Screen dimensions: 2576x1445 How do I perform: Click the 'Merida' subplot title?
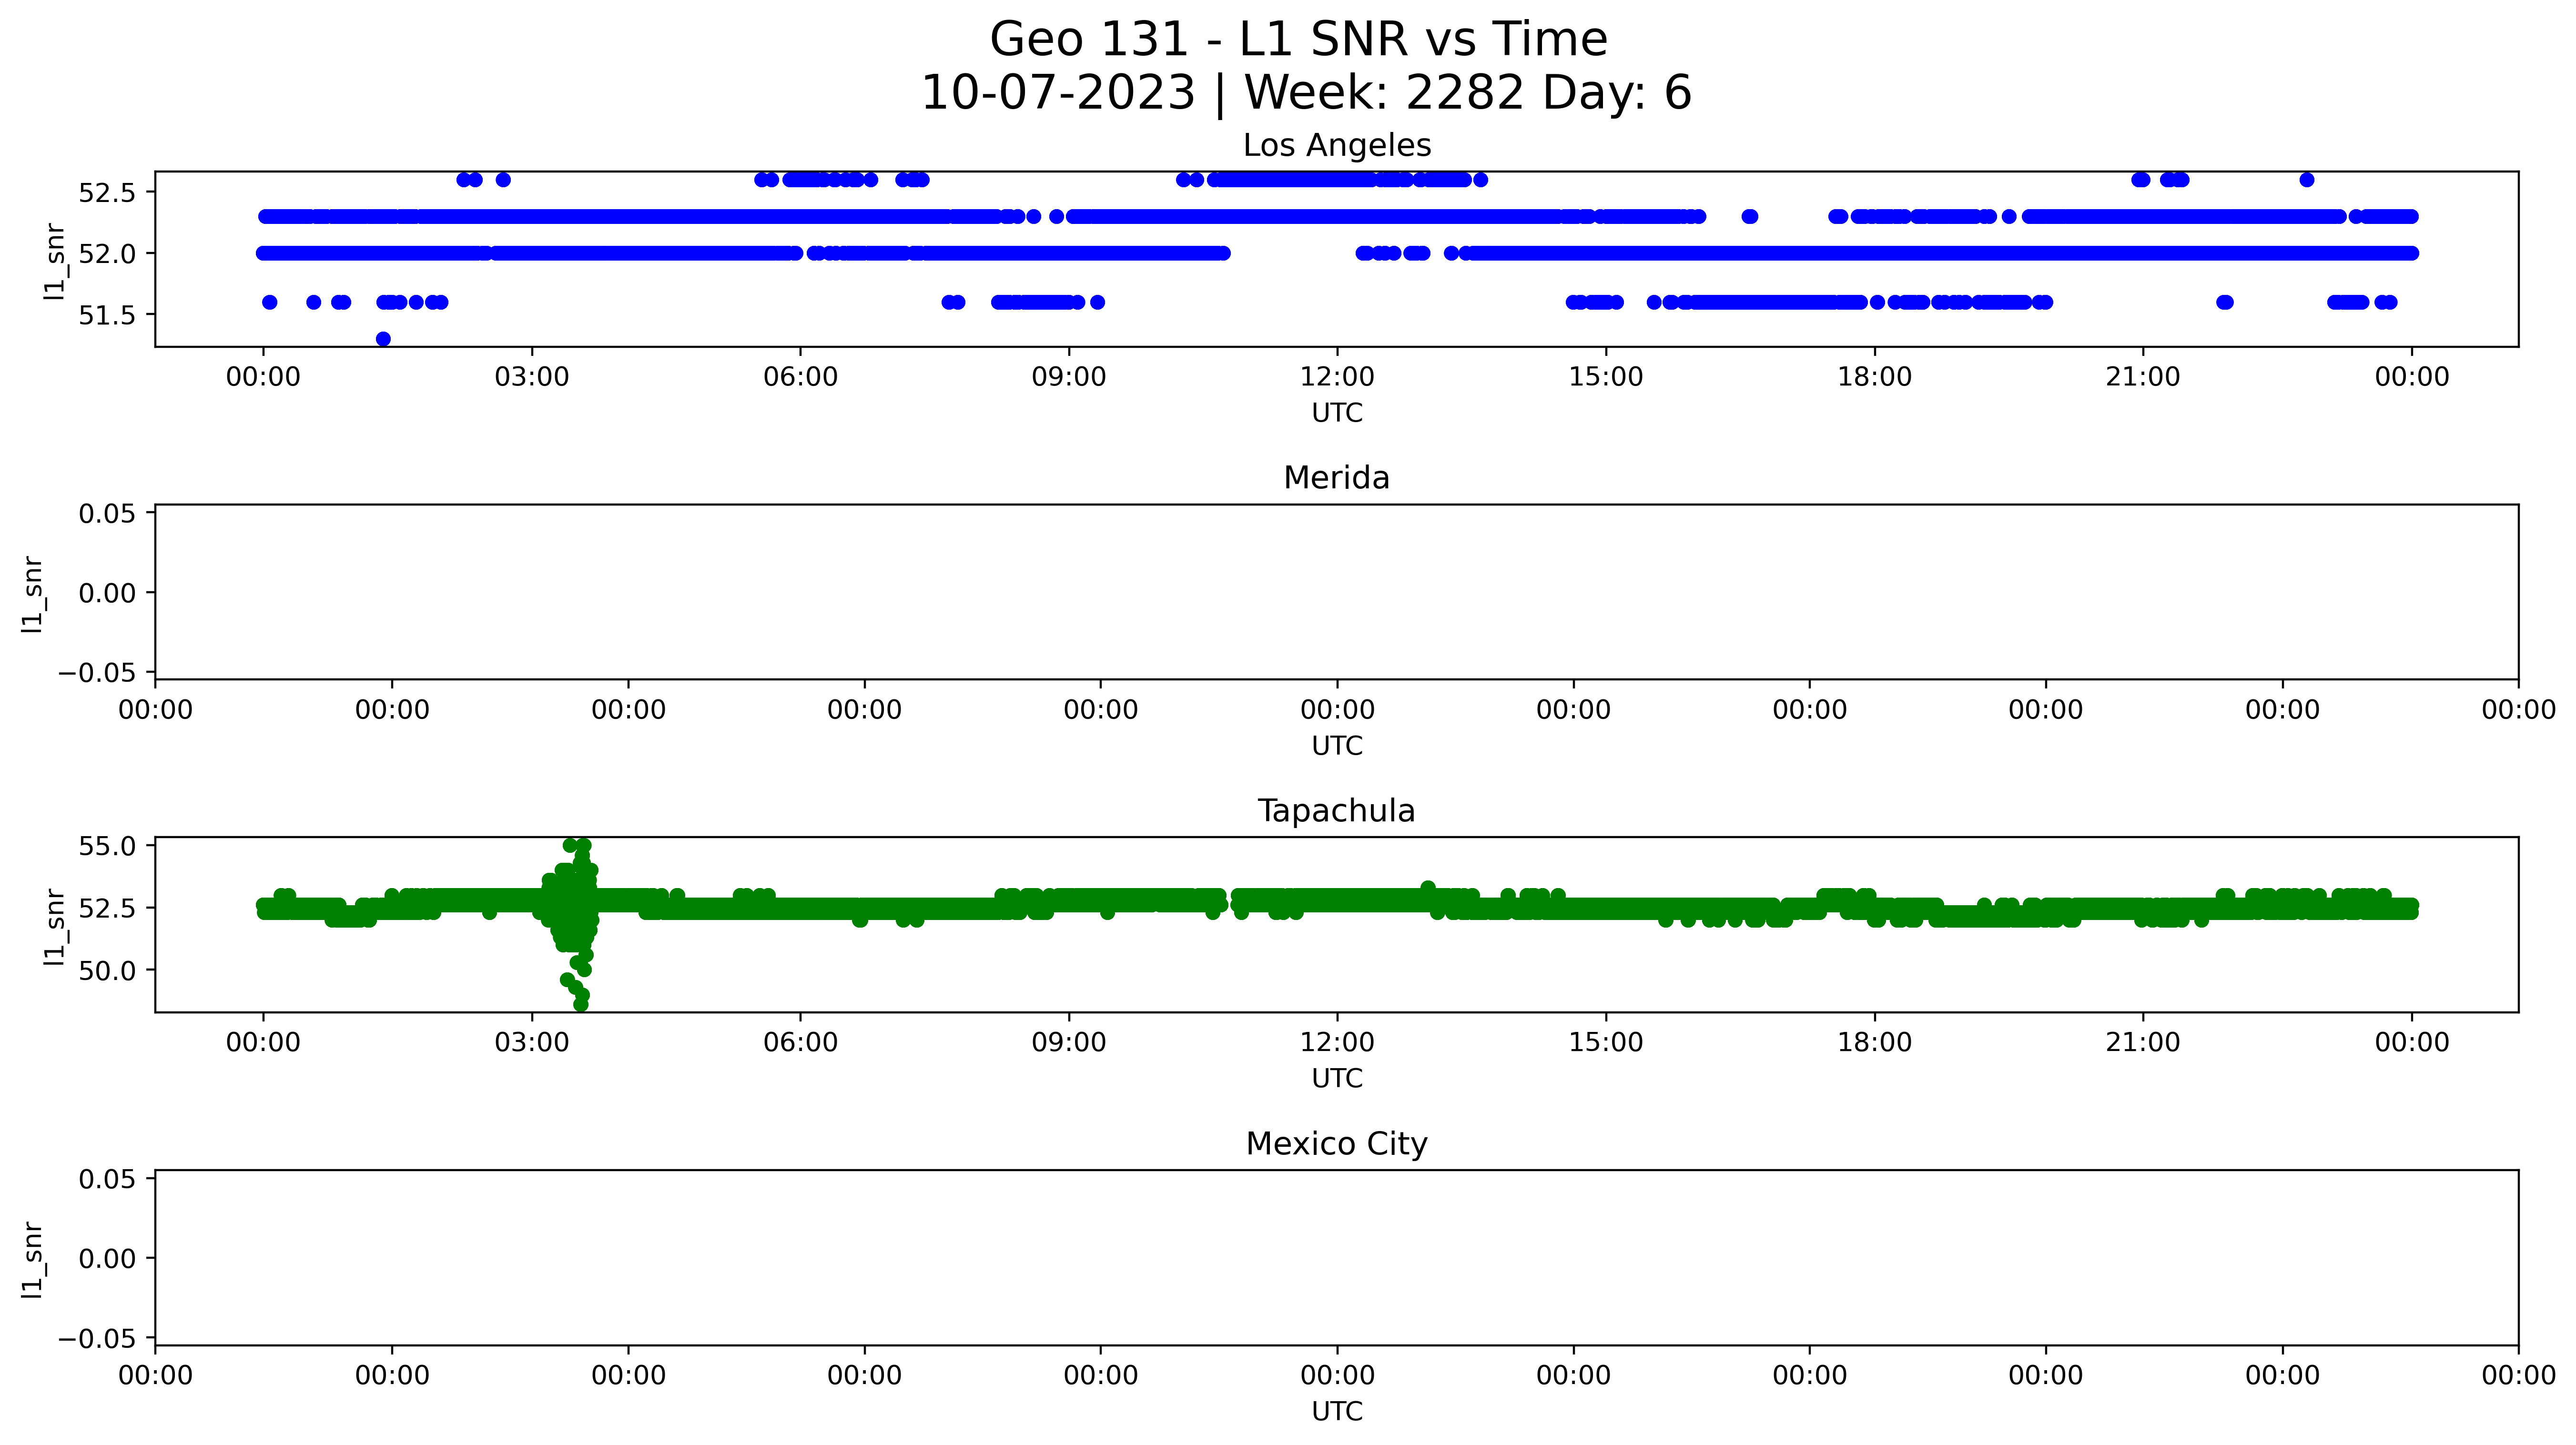tap(1336, 478)
